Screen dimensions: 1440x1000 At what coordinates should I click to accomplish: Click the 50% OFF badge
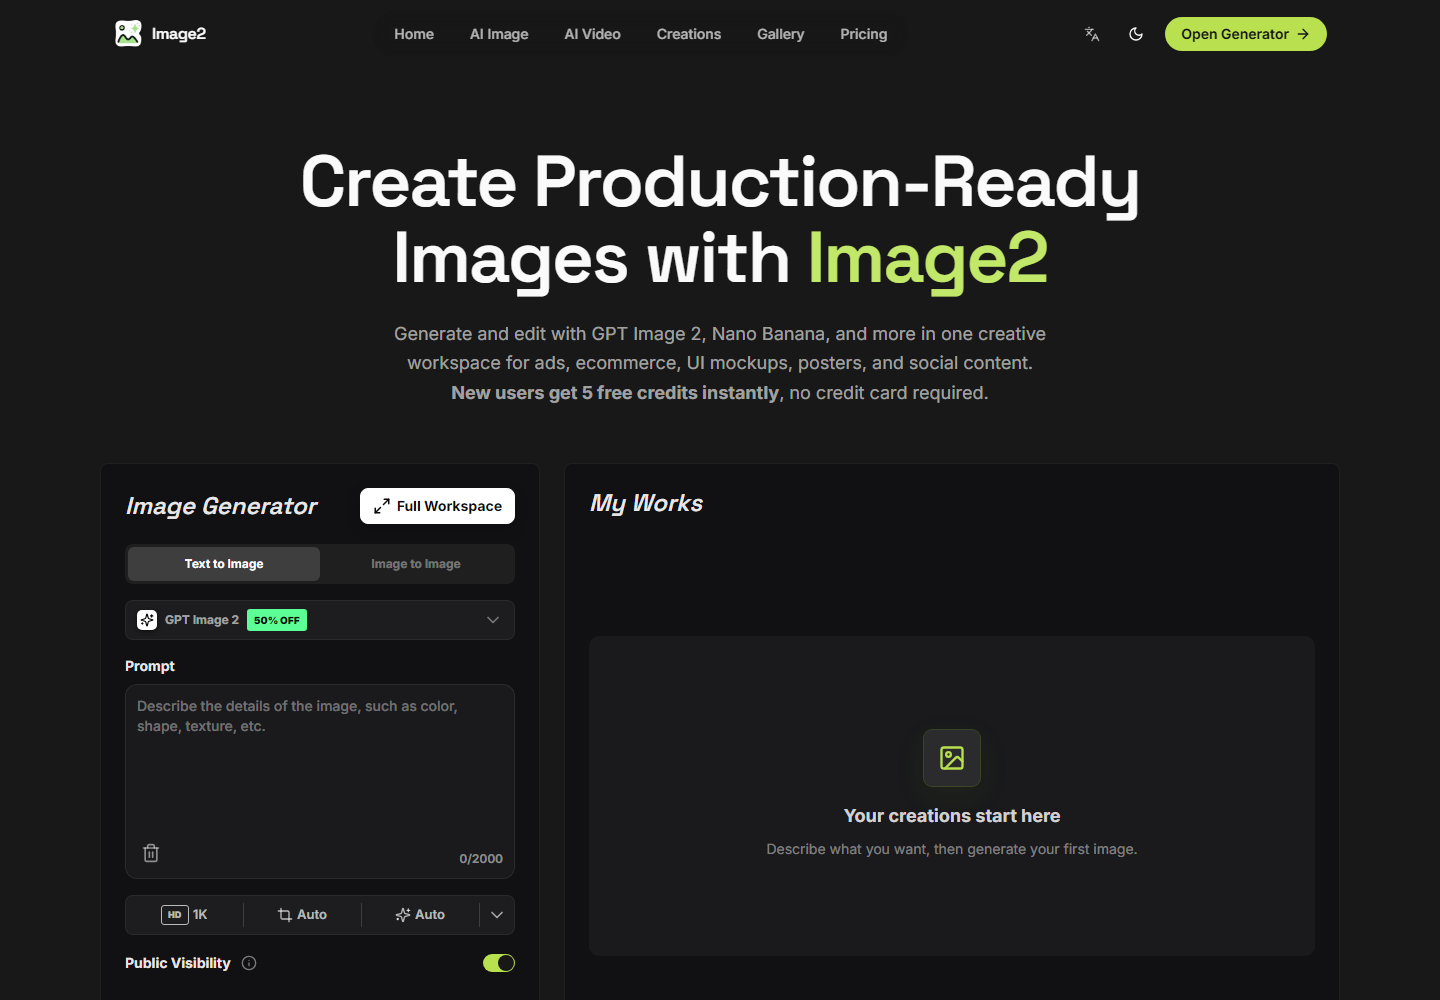coord(277,620)
